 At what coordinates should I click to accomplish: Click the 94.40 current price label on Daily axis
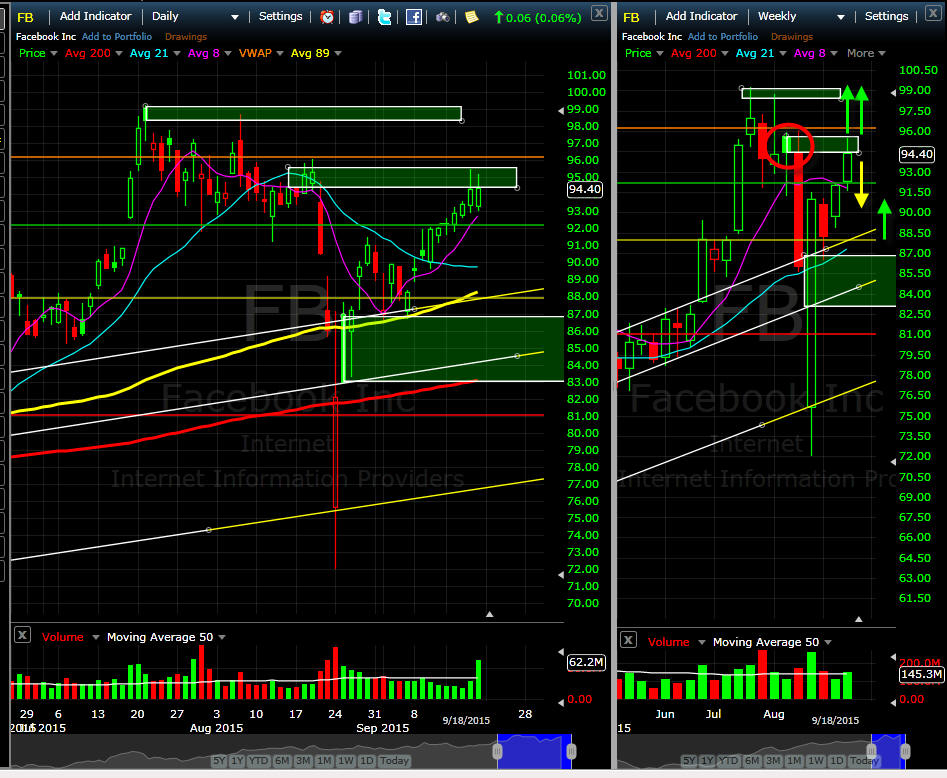point(585,190)
